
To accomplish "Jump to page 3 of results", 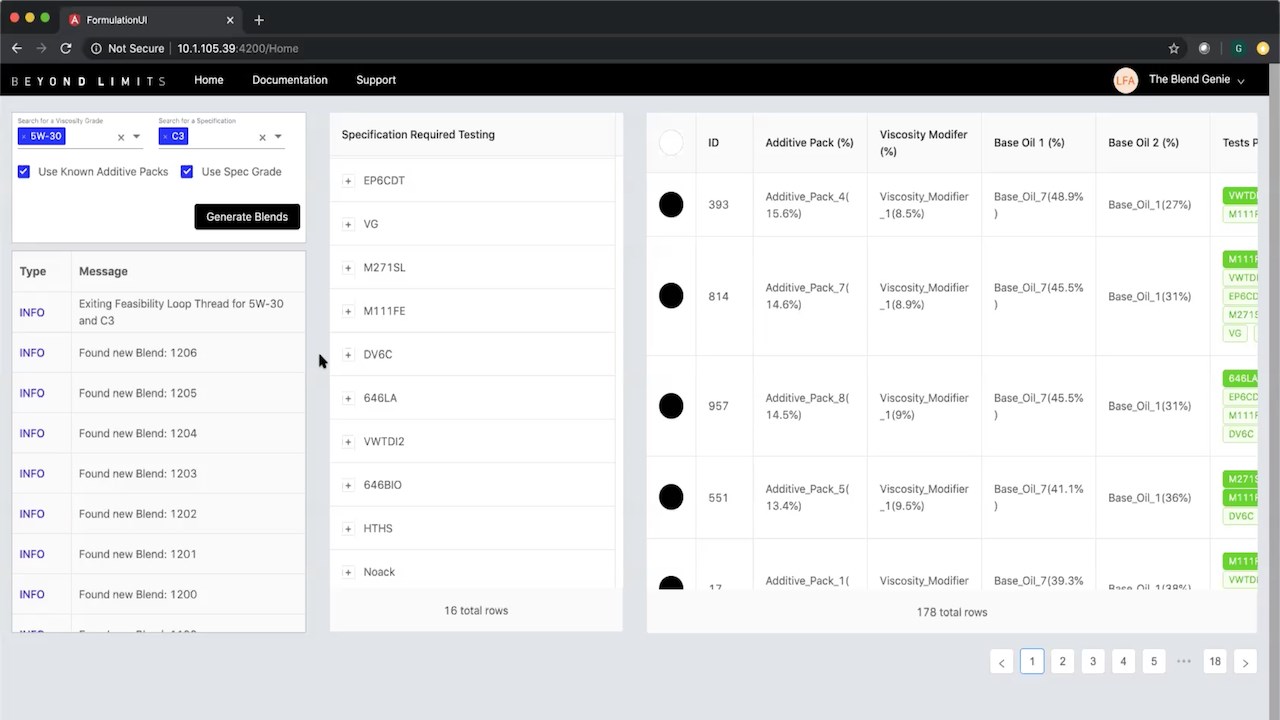I will point(1093,662).
